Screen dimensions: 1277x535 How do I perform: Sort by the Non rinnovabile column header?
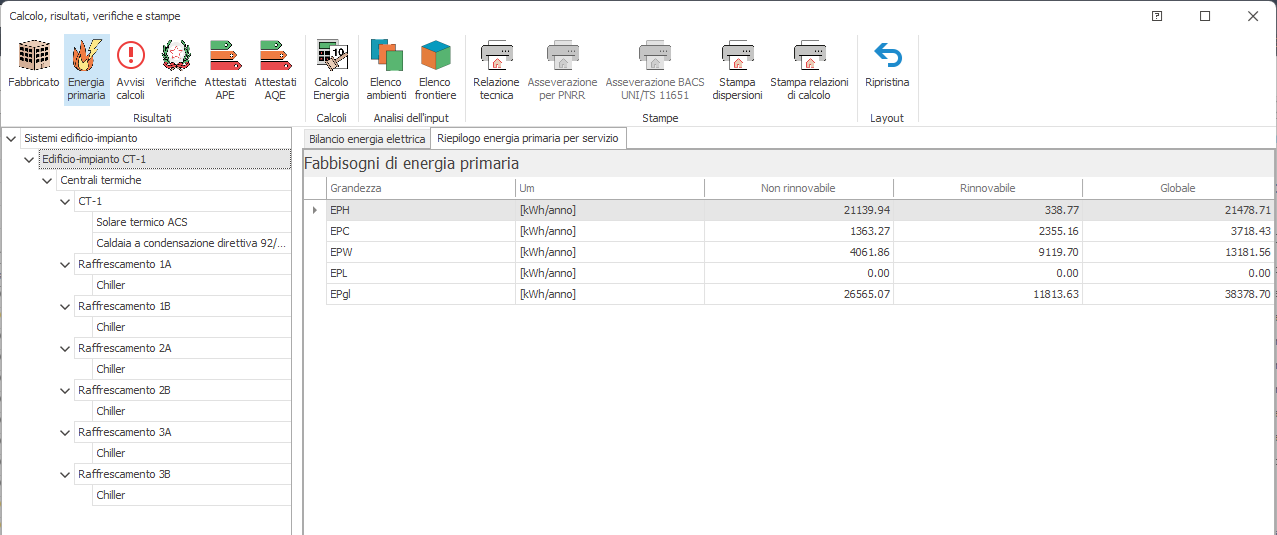pyautogui.click(x=798, y=188)
